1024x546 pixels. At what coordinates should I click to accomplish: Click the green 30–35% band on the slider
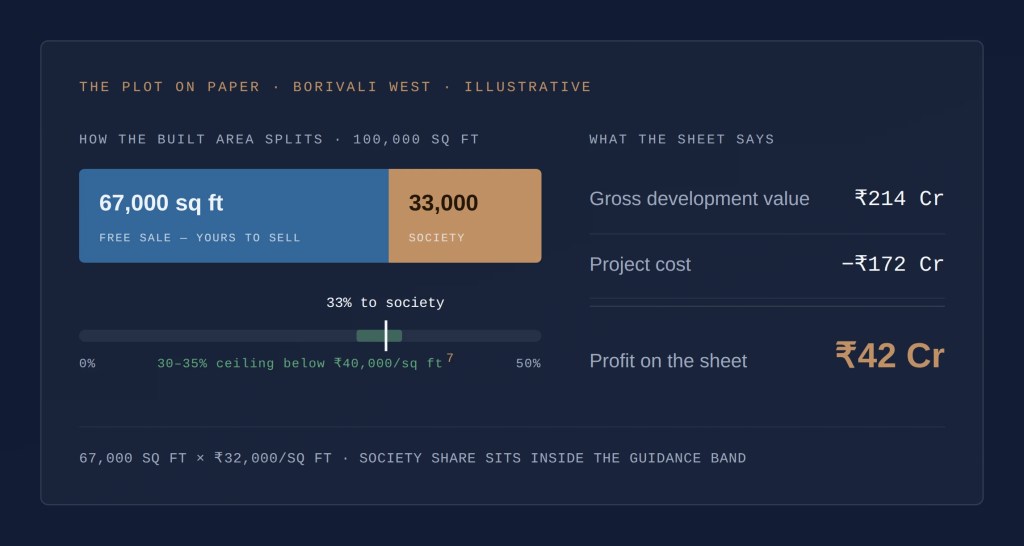(x=379, y=336)
